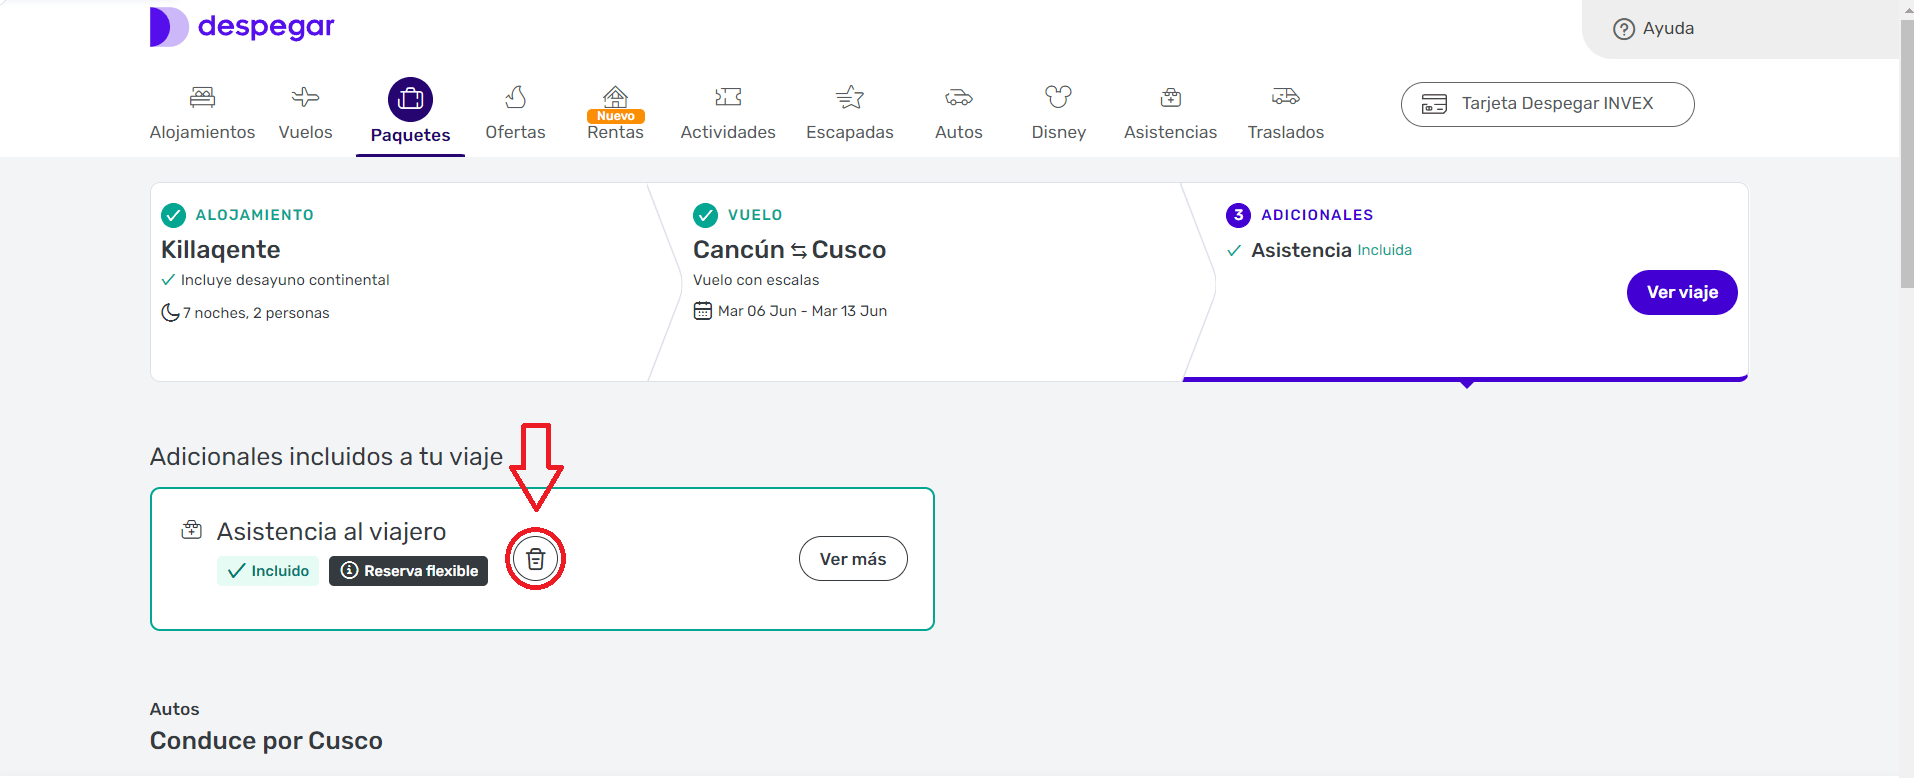Open the Alojamientos bed icon
Viewport: 1914px width, 778px height.
point(202,97)
